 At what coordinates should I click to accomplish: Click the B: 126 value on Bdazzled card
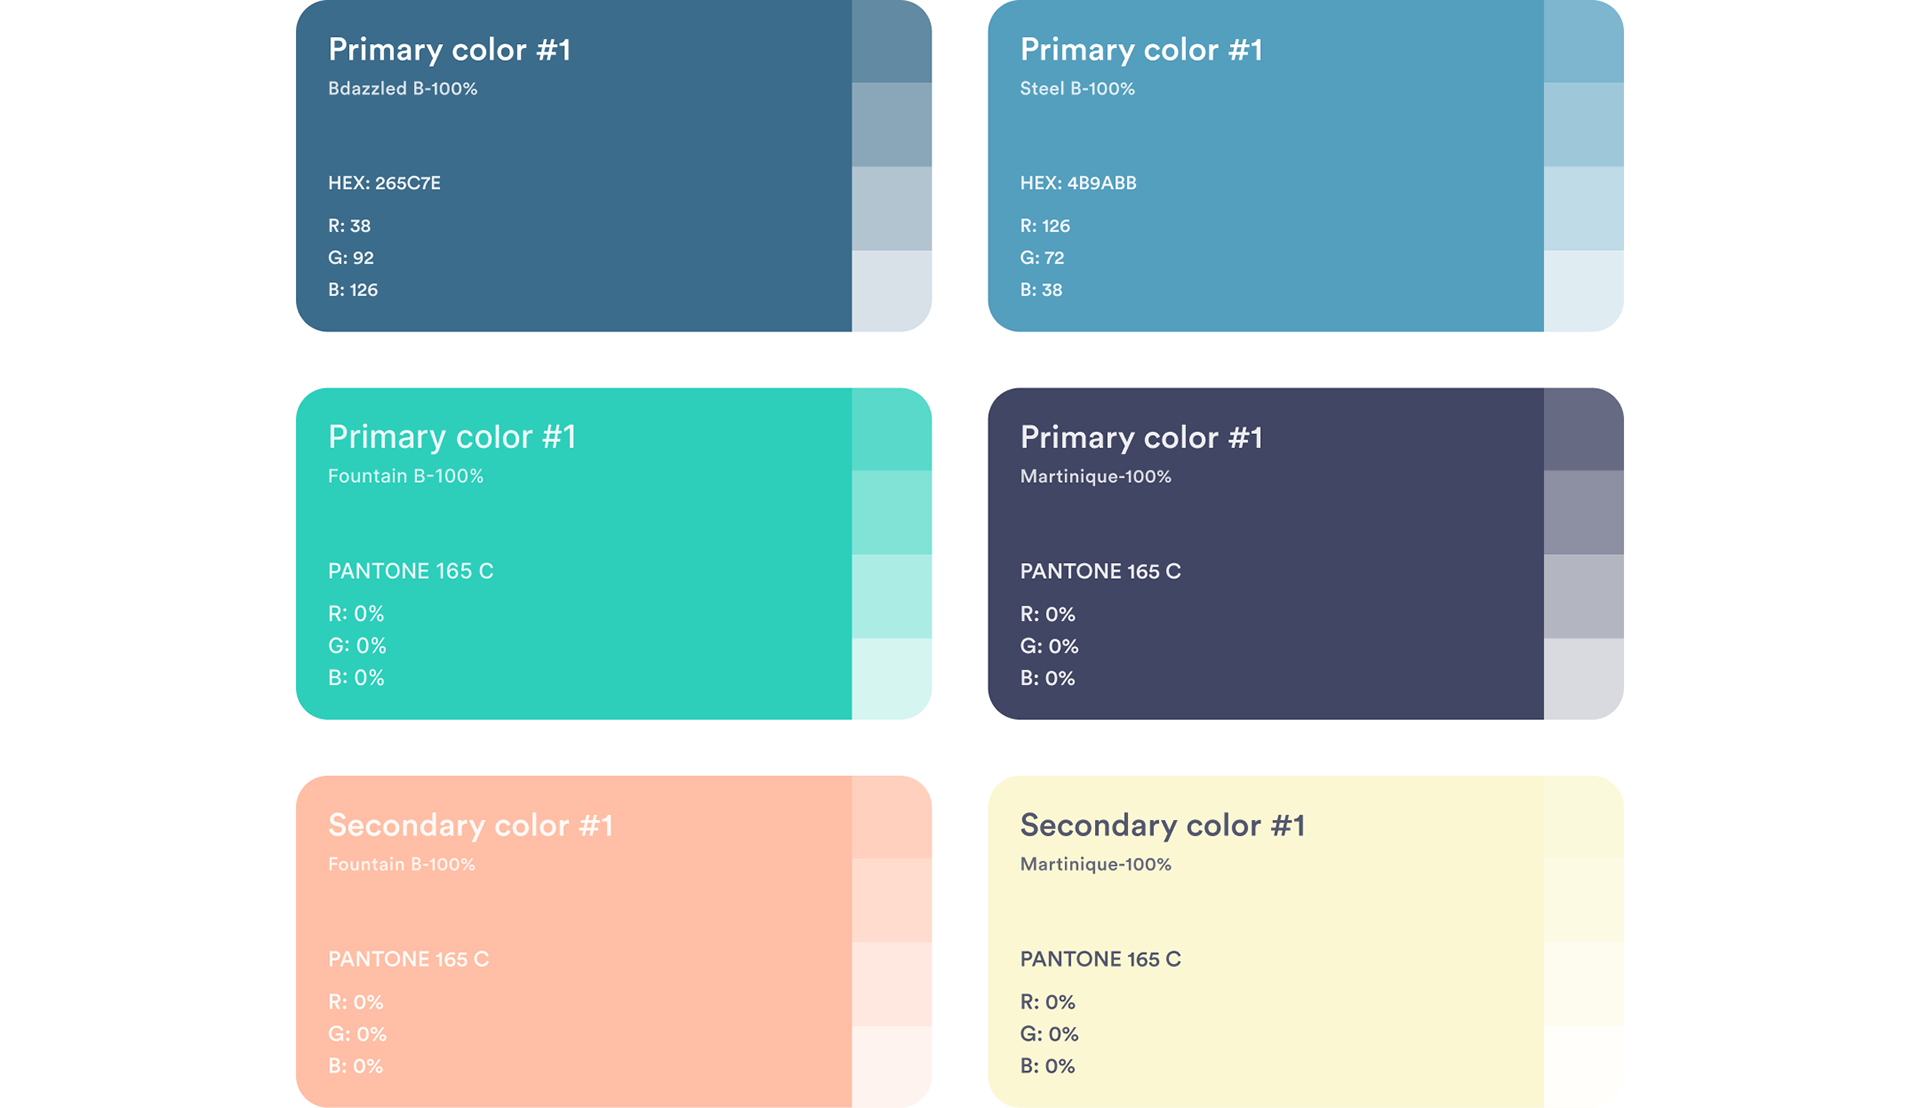point(353,290)
